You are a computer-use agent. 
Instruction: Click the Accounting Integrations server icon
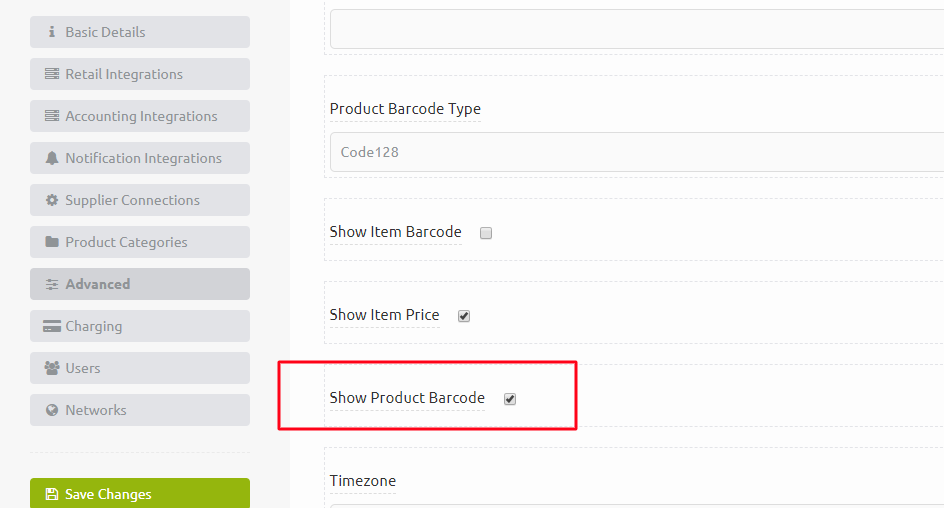52,116
